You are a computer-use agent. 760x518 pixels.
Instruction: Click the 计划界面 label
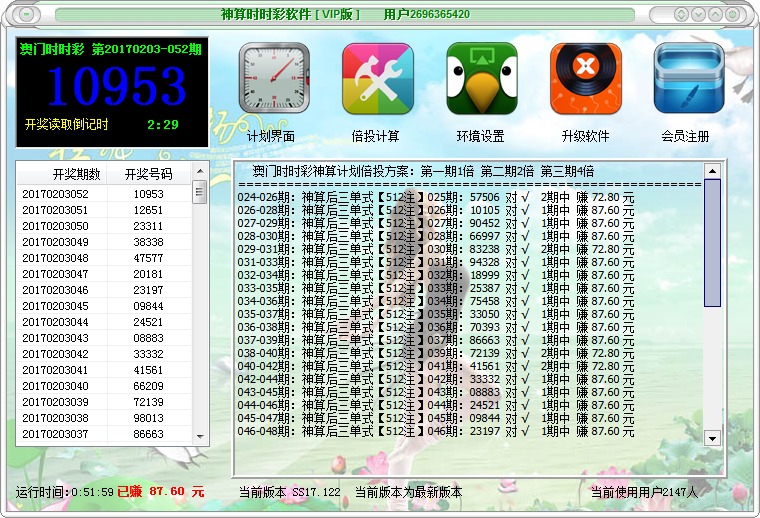(x=270, y=136)
